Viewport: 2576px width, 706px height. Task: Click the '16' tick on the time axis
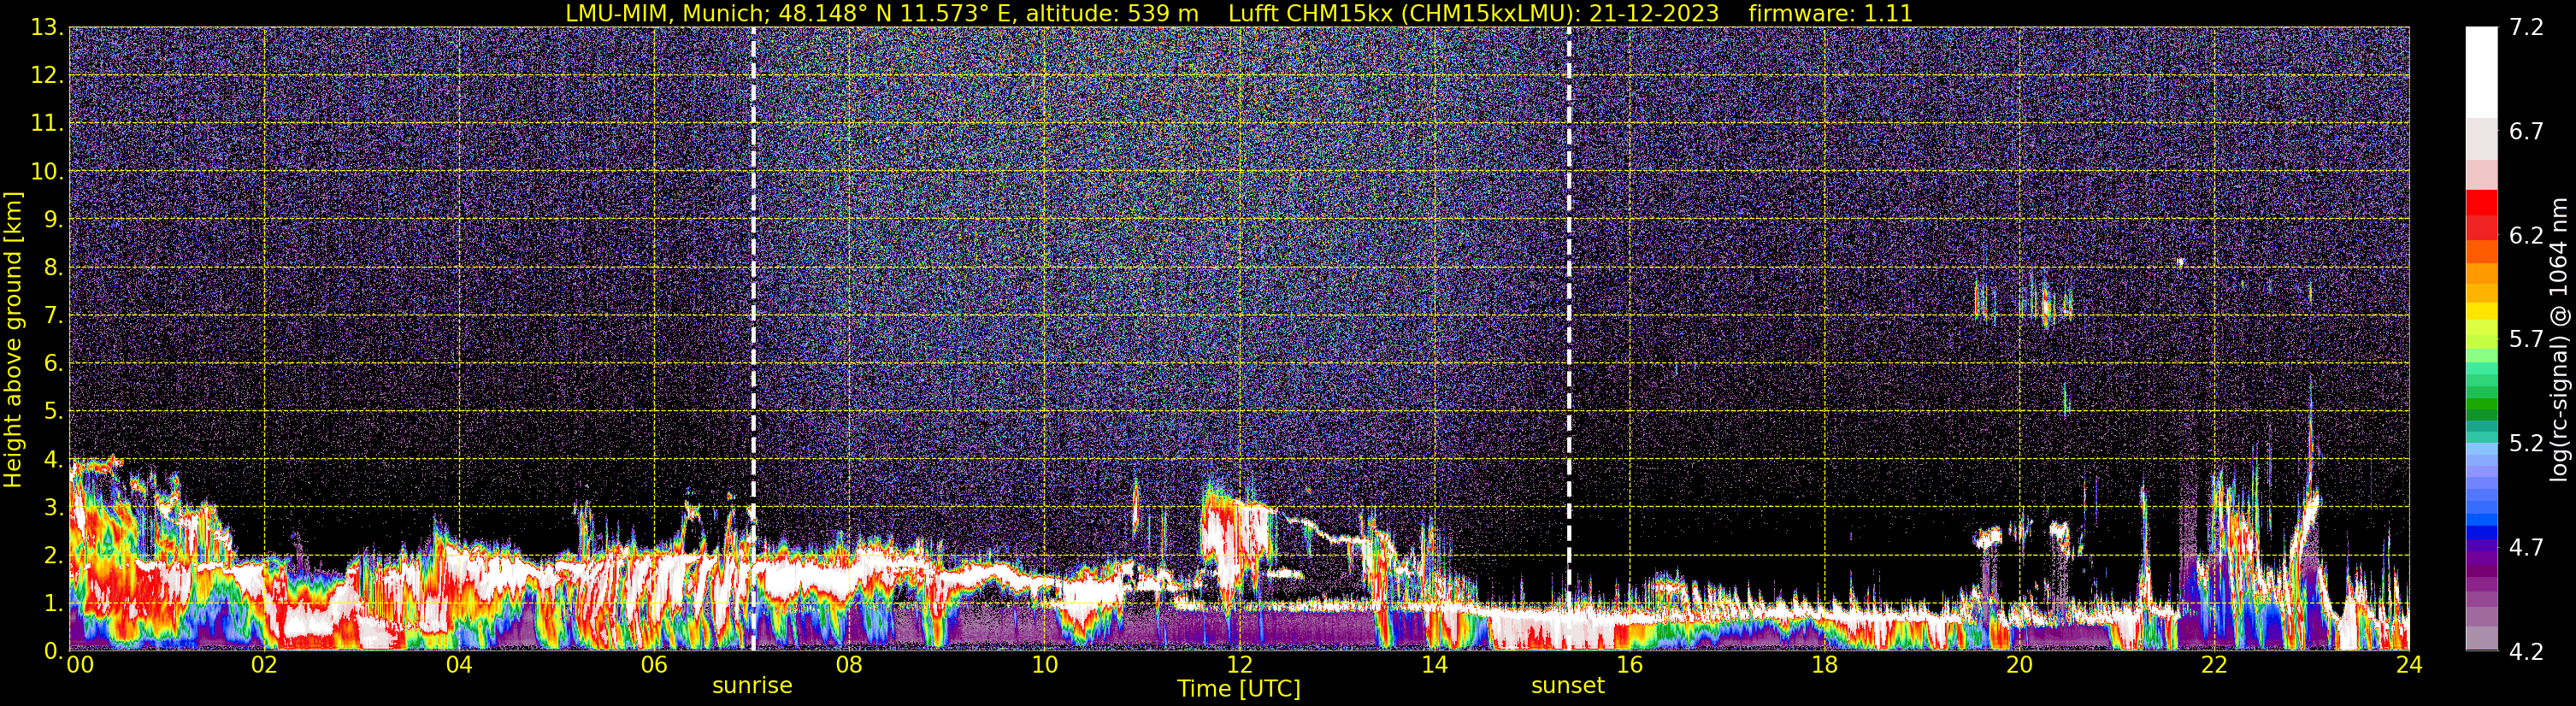tap(1629, 665)
